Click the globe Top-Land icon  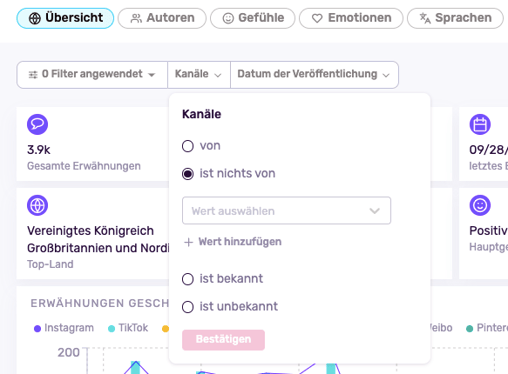click(37, 205)
